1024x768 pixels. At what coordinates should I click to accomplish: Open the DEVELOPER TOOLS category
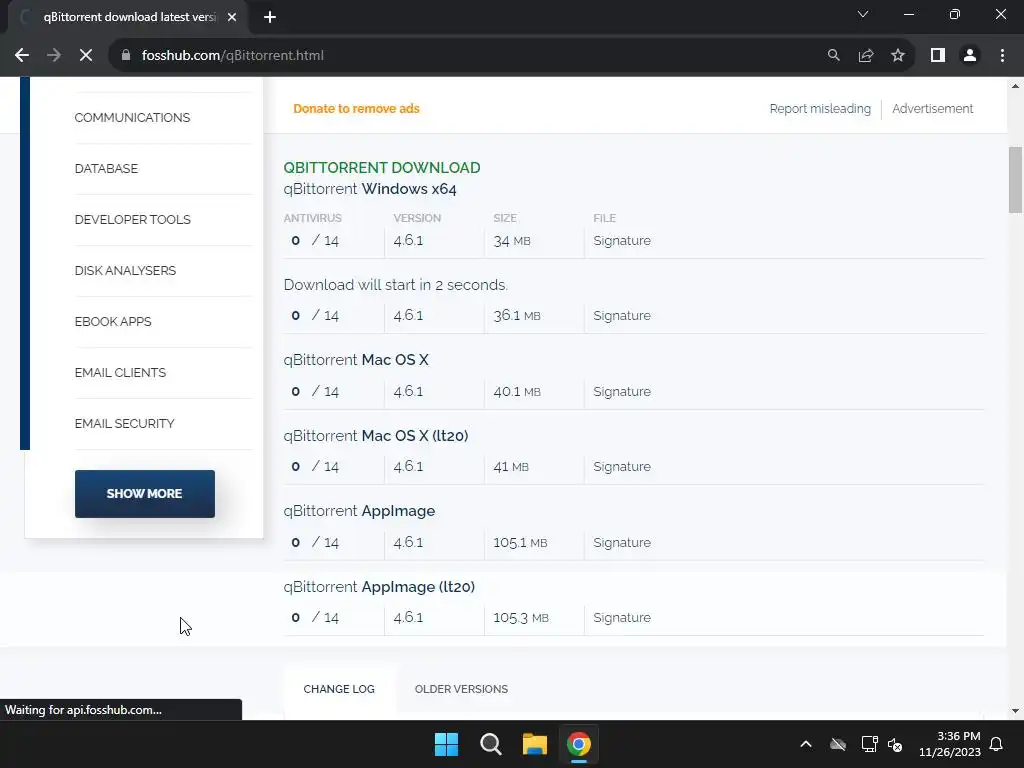(x=133, y=219)
